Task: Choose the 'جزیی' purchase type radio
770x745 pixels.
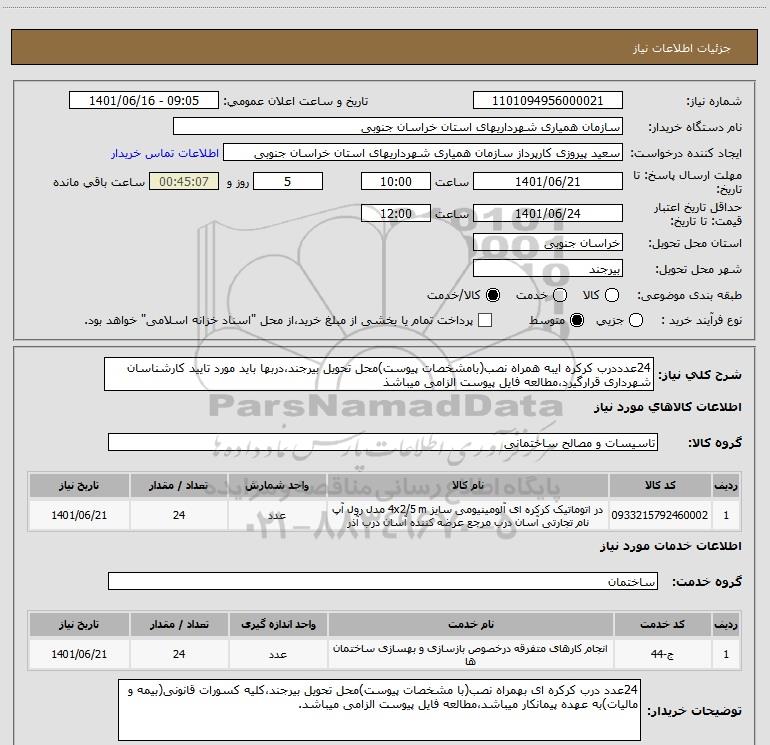Action: [635, 321]
